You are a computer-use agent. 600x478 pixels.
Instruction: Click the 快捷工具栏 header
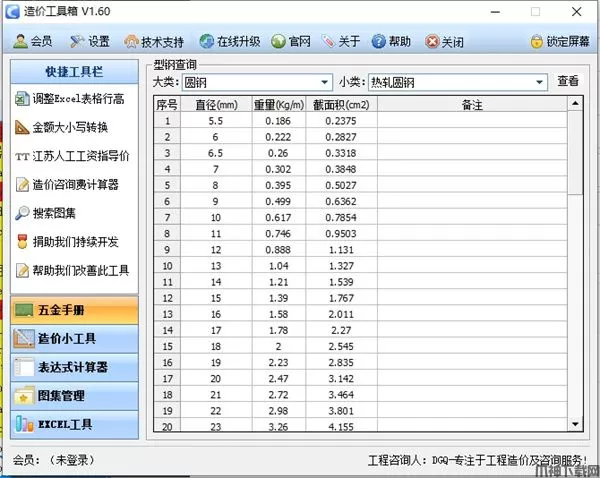pos(74,72)
